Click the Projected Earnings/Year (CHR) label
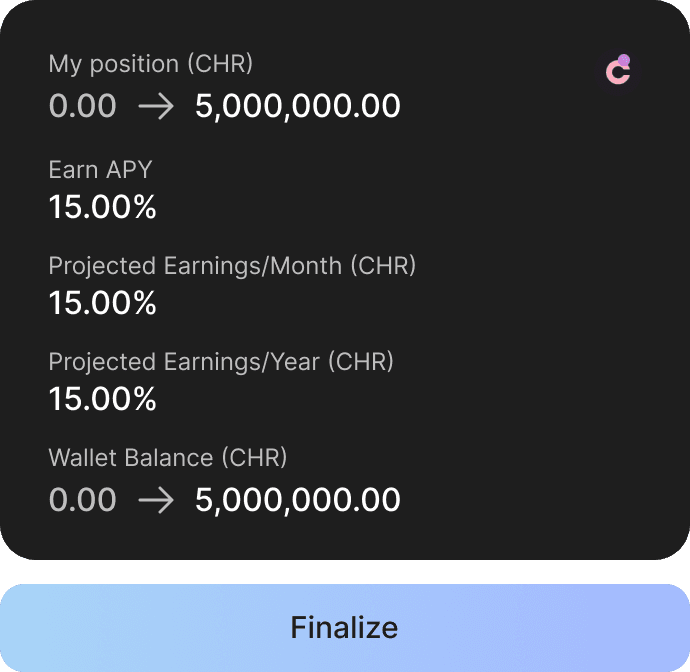Screen dimensions: 690x672 coord(221,362)
